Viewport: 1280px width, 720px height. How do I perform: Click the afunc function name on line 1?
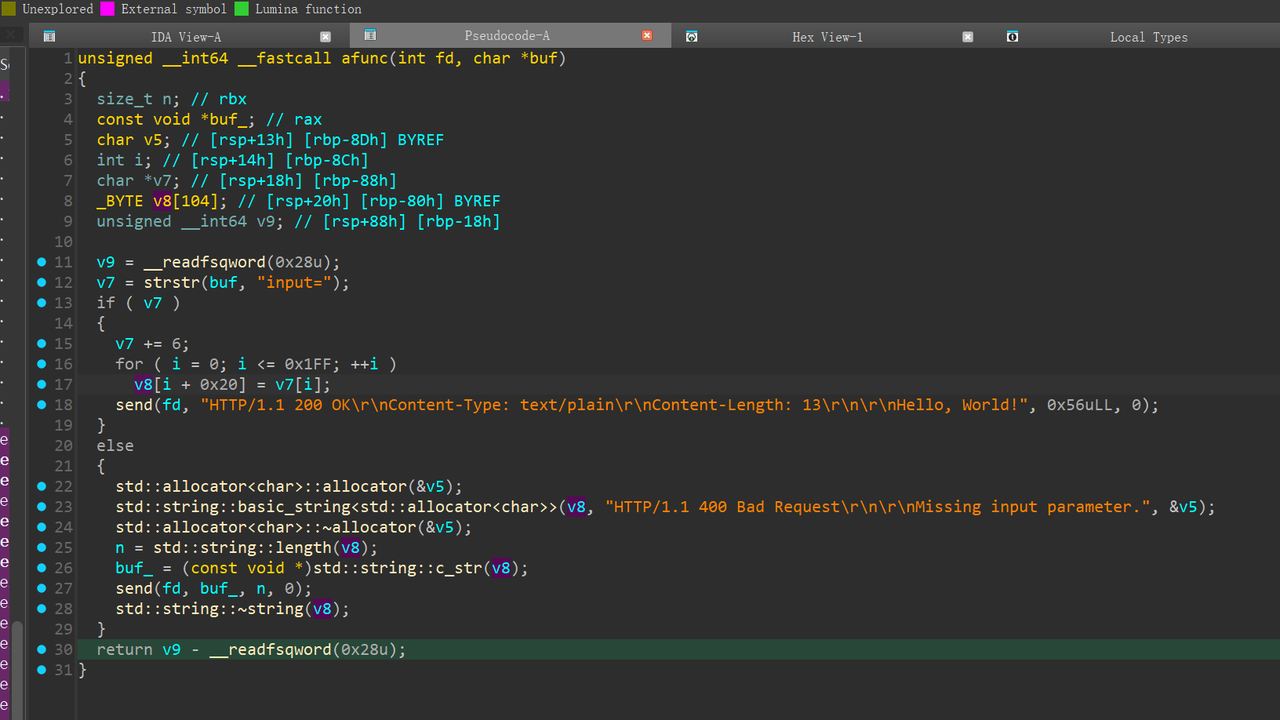tap(364, 58)
